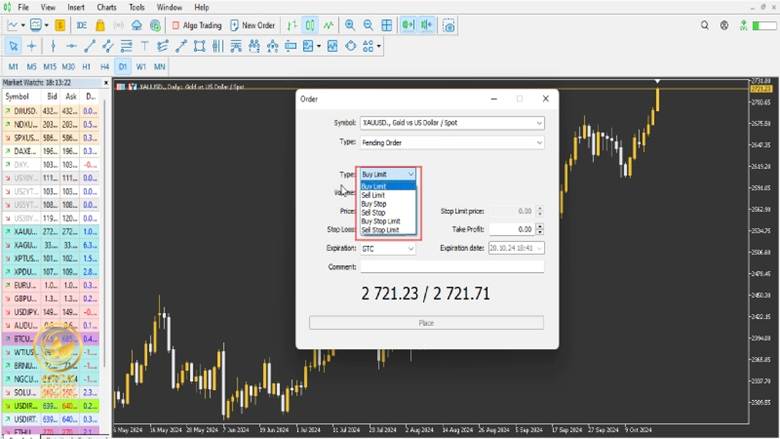Switch timeframe to M5
This screenshot has height=439, width=780.
coord(32,67)
